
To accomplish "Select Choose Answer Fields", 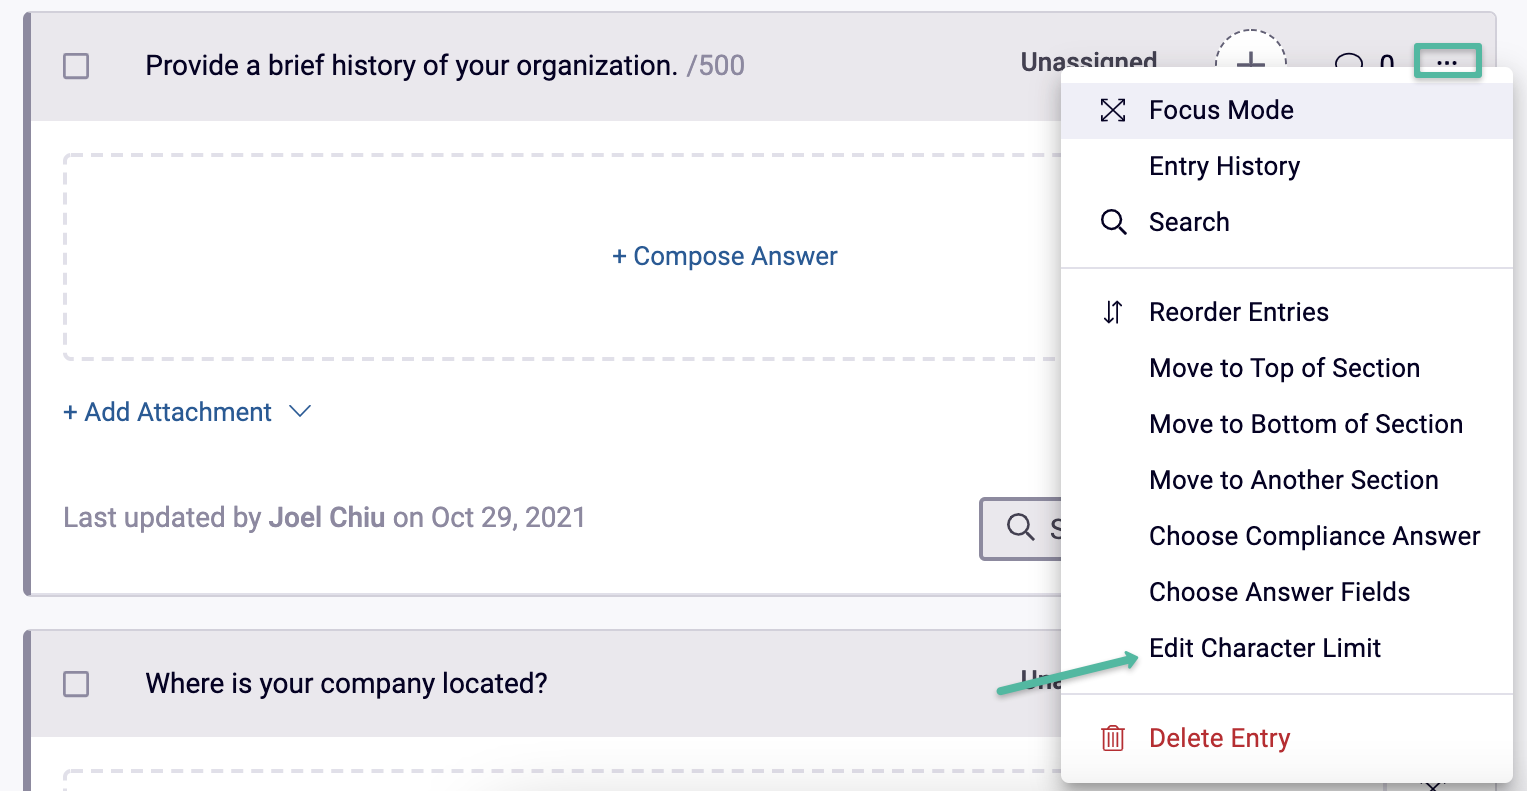I will [x=1279, y=592].
